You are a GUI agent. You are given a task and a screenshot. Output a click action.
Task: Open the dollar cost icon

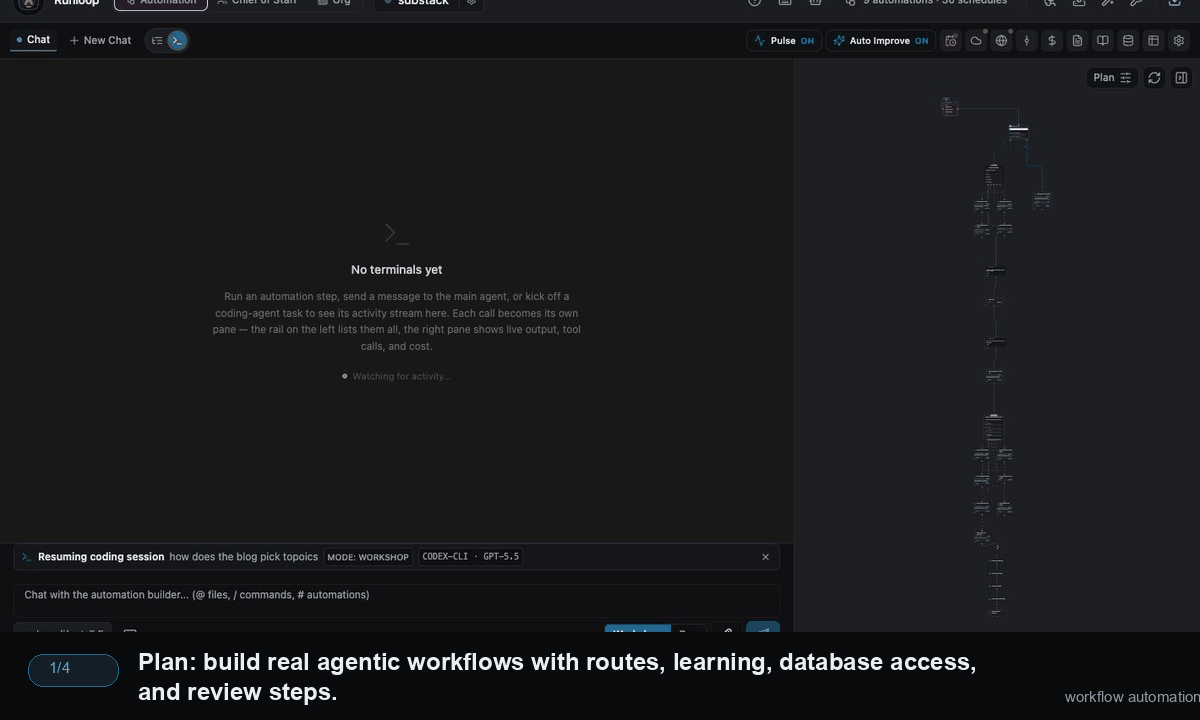tap(1052, 41)
